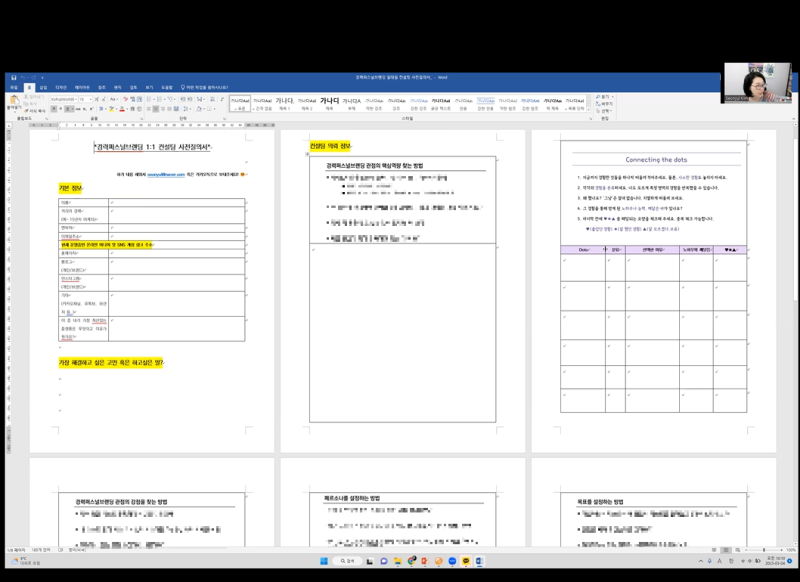This screenshot has height=582, width=800.
Task: Click the Sort icon in paragraph group
Action: point(212,99)
